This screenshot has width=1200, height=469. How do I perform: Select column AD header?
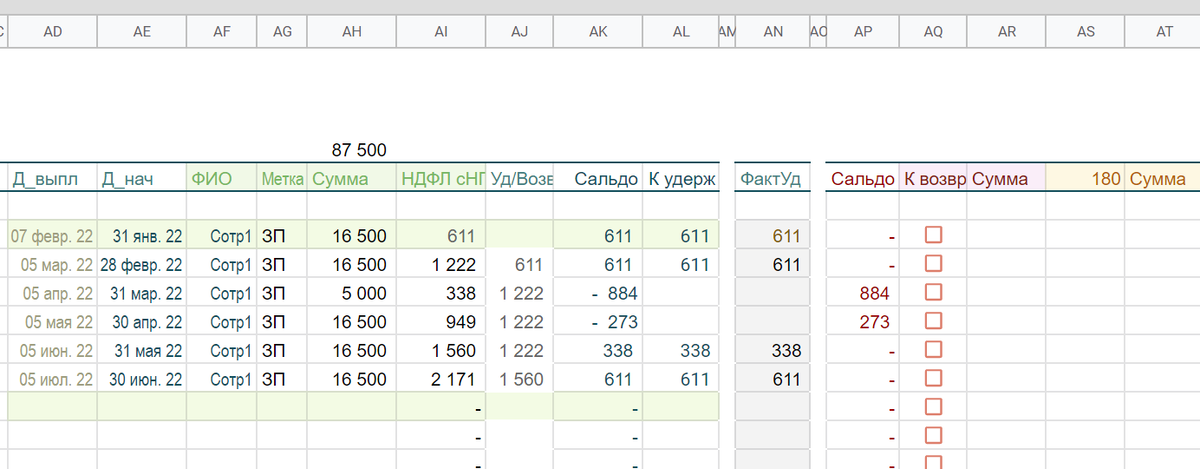53,32
